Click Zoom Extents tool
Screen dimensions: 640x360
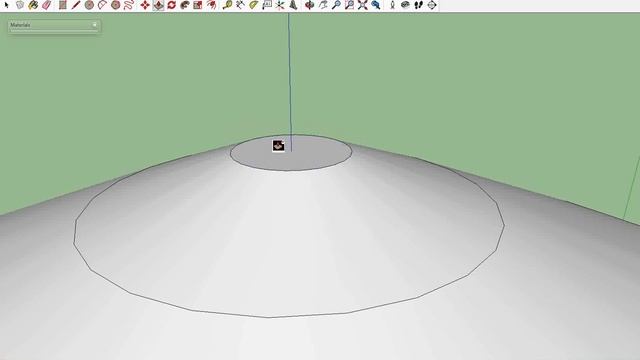[x=362, y=5]
